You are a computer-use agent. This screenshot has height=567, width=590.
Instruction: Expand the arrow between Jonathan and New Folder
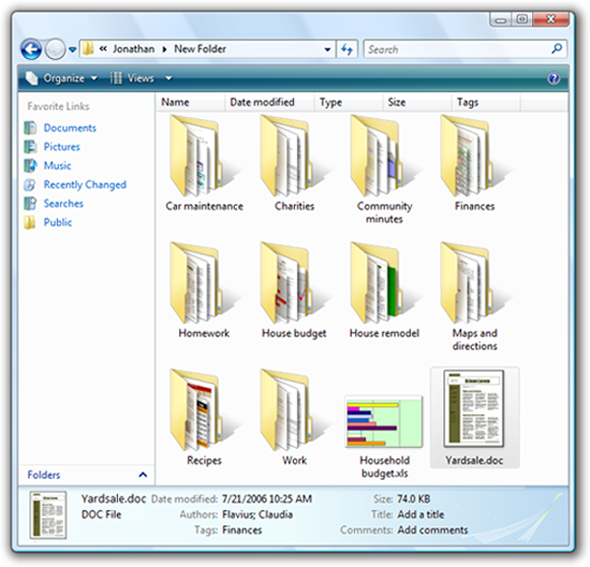164,49
